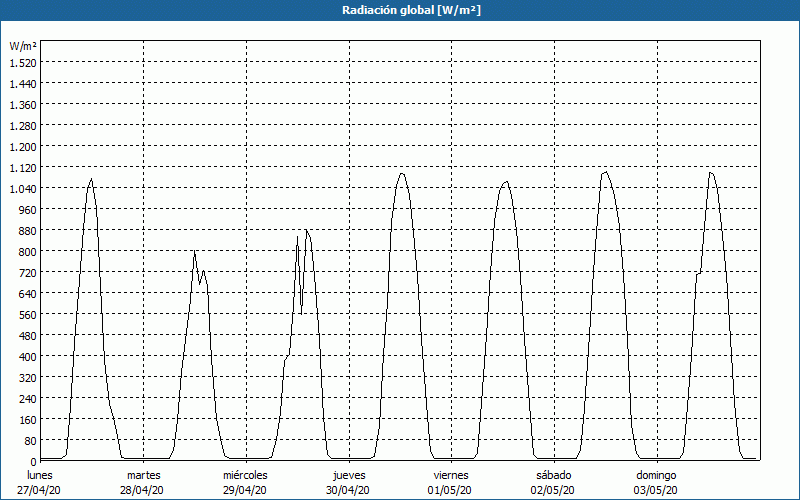Click the 'viernes' axis label

pos(451,474)
